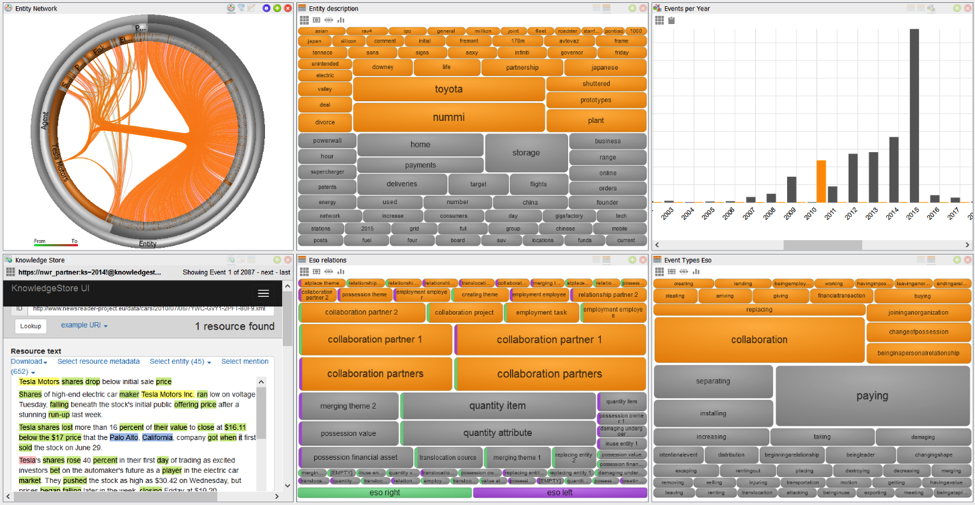Click the bracket box icon in Entity description toolbar
Screen dimensions: 975x505
click(x=316, y=21)
